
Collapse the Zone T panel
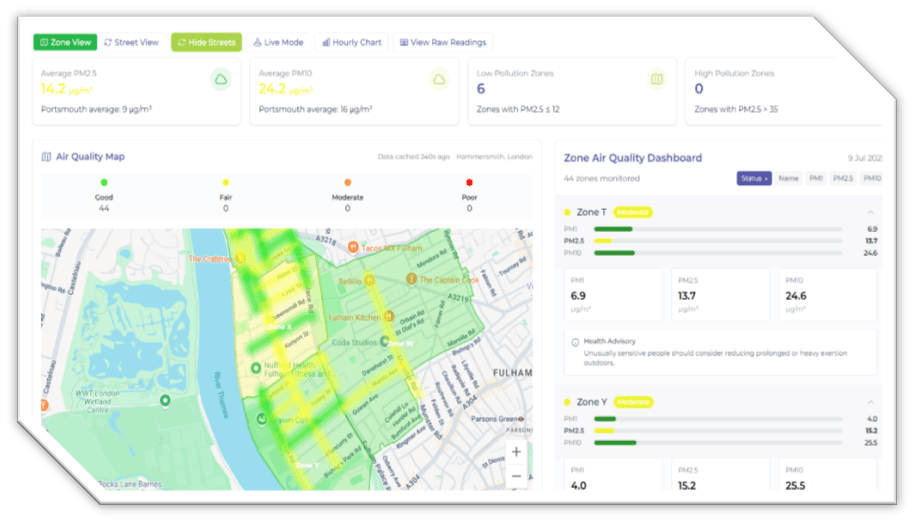(x=870, y=212)
